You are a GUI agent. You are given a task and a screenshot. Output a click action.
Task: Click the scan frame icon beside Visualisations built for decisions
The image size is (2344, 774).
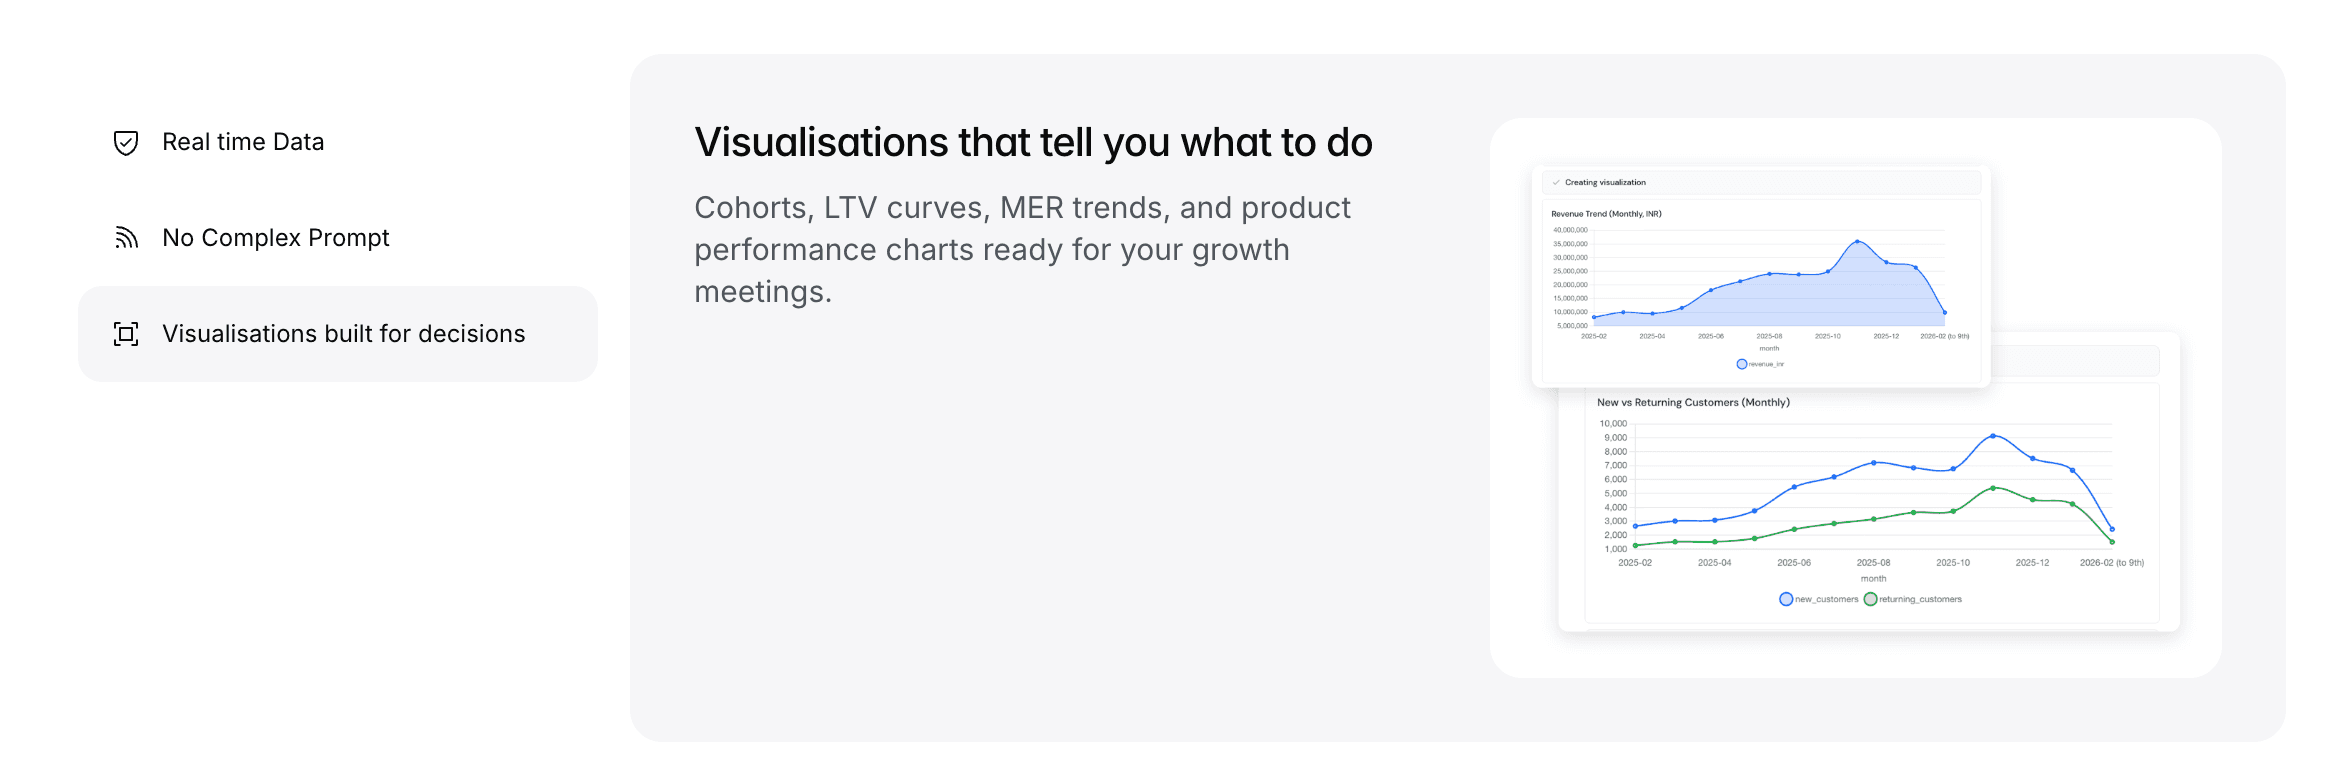(x=126, y=334)
